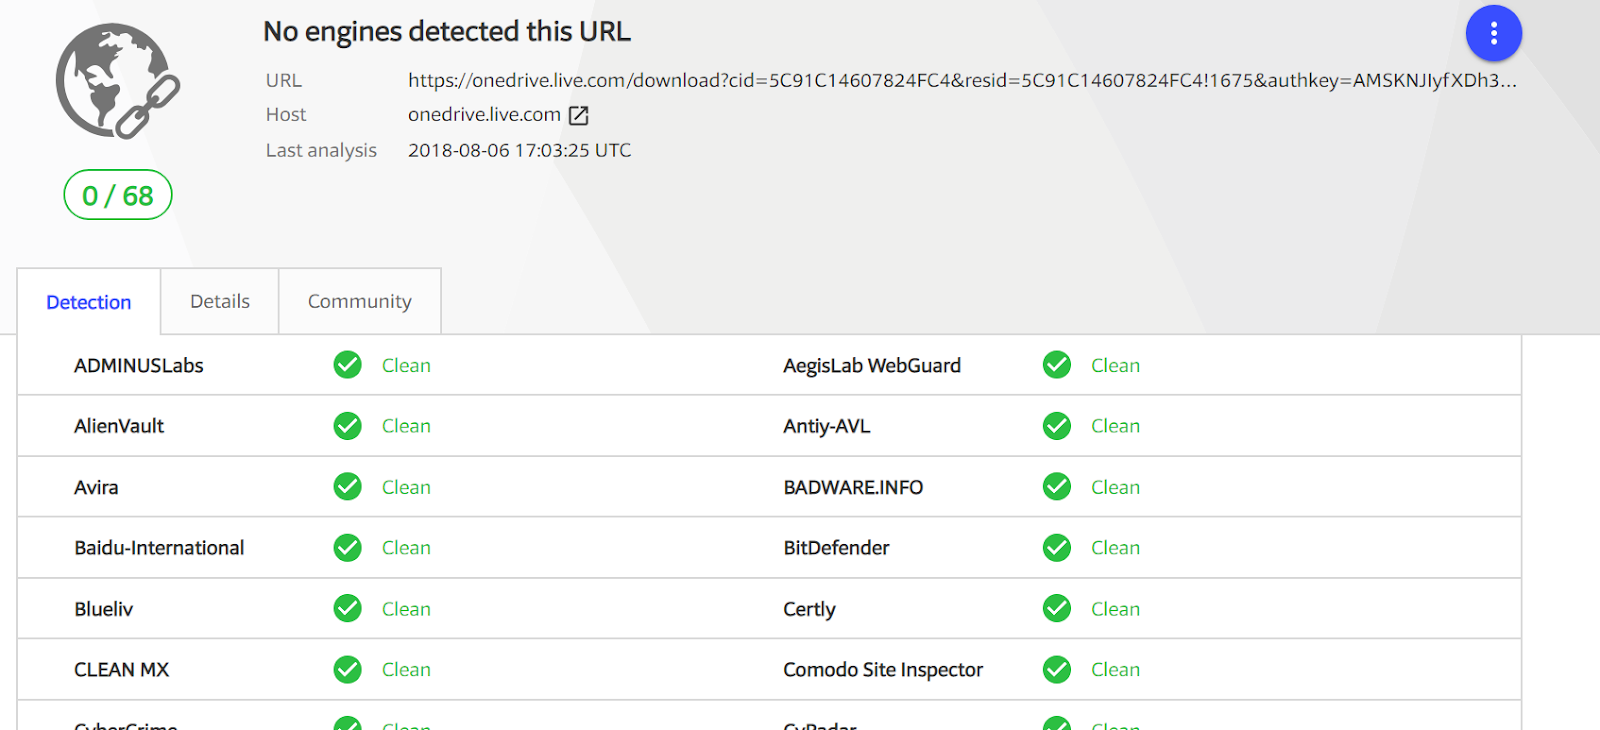
Task: Click the green checkmark for ADMINUSLabs
Action: [348, 365]
